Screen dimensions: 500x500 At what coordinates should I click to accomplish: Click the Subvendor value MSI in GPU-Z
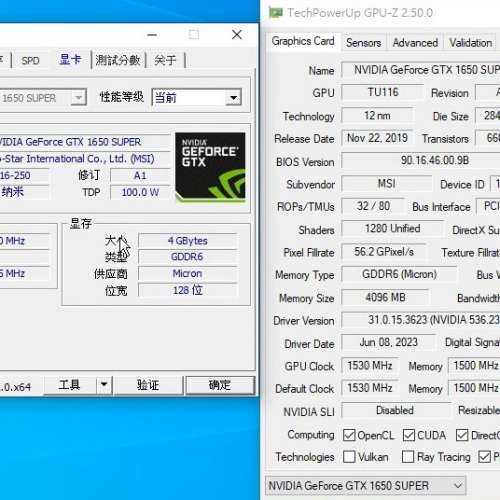pyautogui.click(x=387, y=184)
